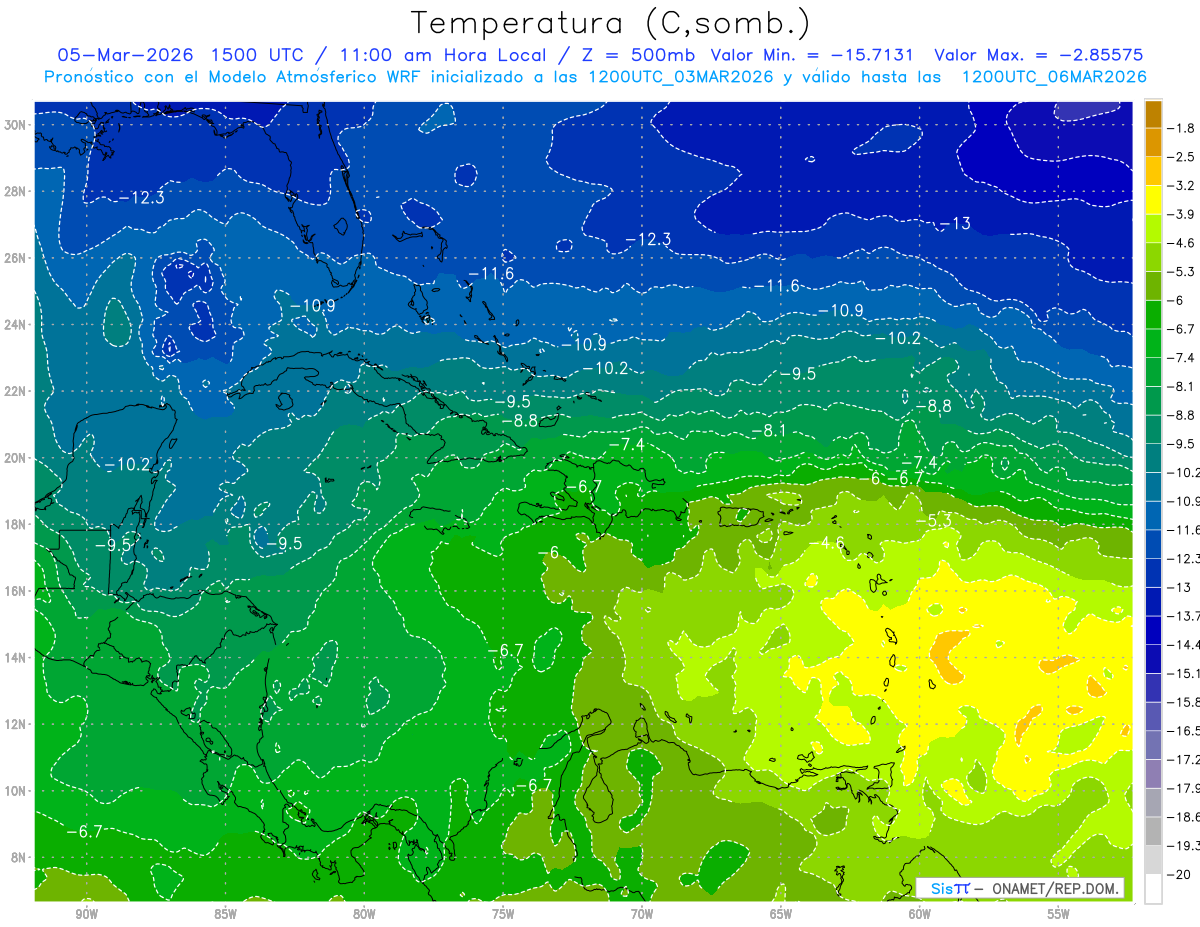This screenshot has height=927, width=1200.
Task: Click 'Valor Max. = -2.85575' value
Action: tap(1038, 55)
